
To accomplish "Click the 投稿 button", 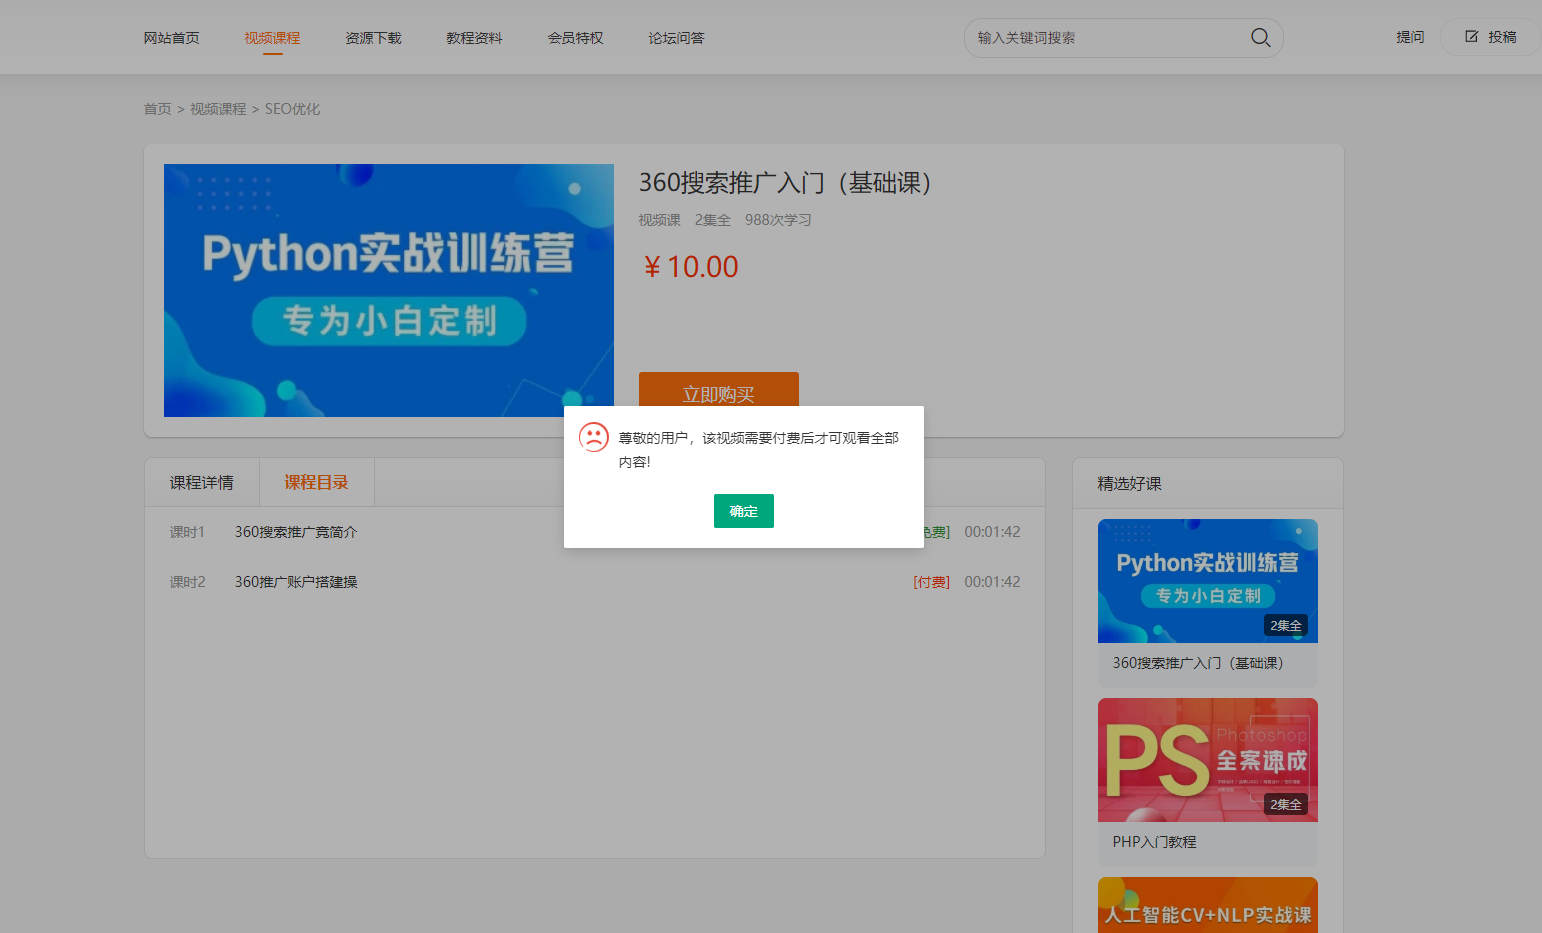I will point(1490,37).
